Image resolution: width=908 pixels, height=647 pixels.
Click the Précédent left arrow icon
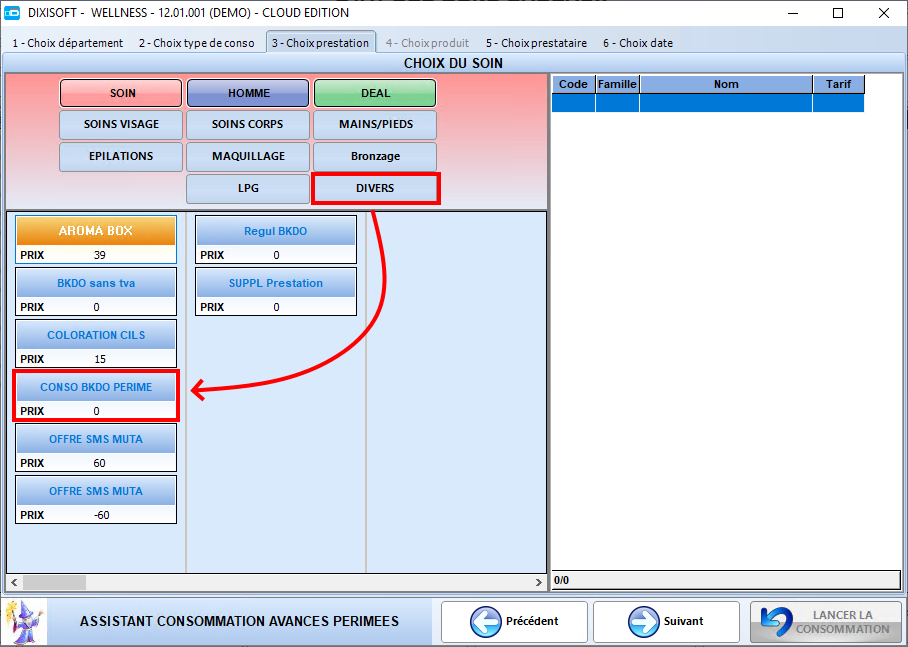tap(485, 622)
